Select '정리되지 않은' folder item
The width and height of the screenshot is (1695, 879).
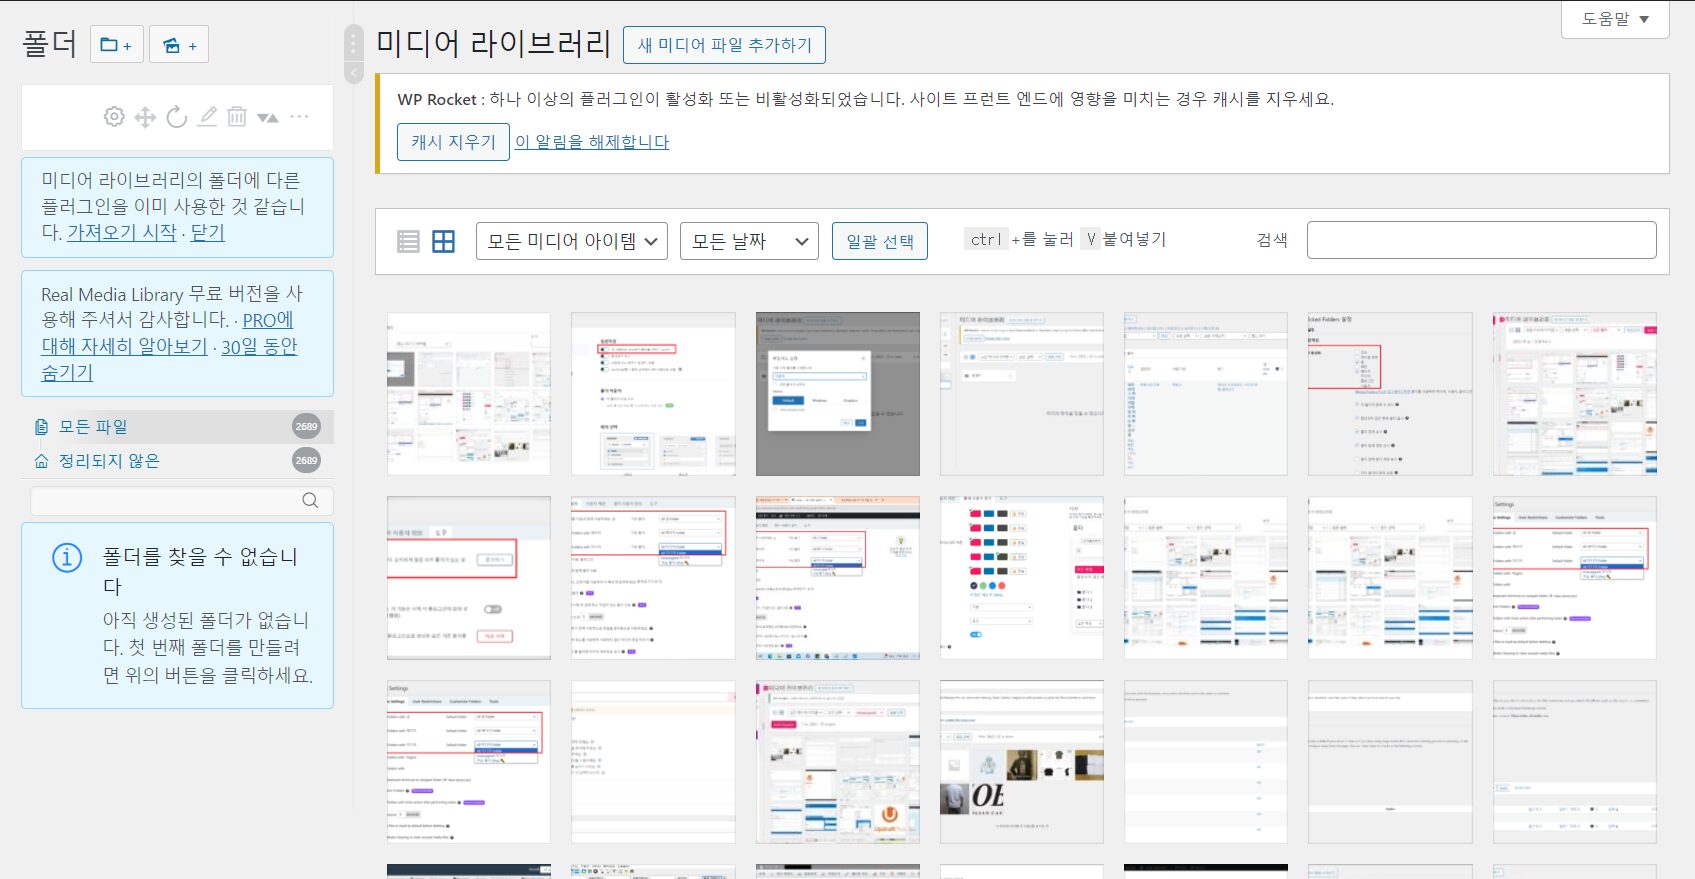point(109,461)
